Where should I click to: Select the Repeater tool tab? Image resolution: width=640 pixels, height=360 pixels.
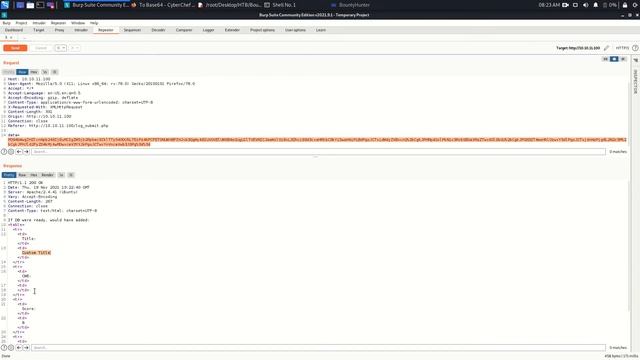click(x=106, y=30)
